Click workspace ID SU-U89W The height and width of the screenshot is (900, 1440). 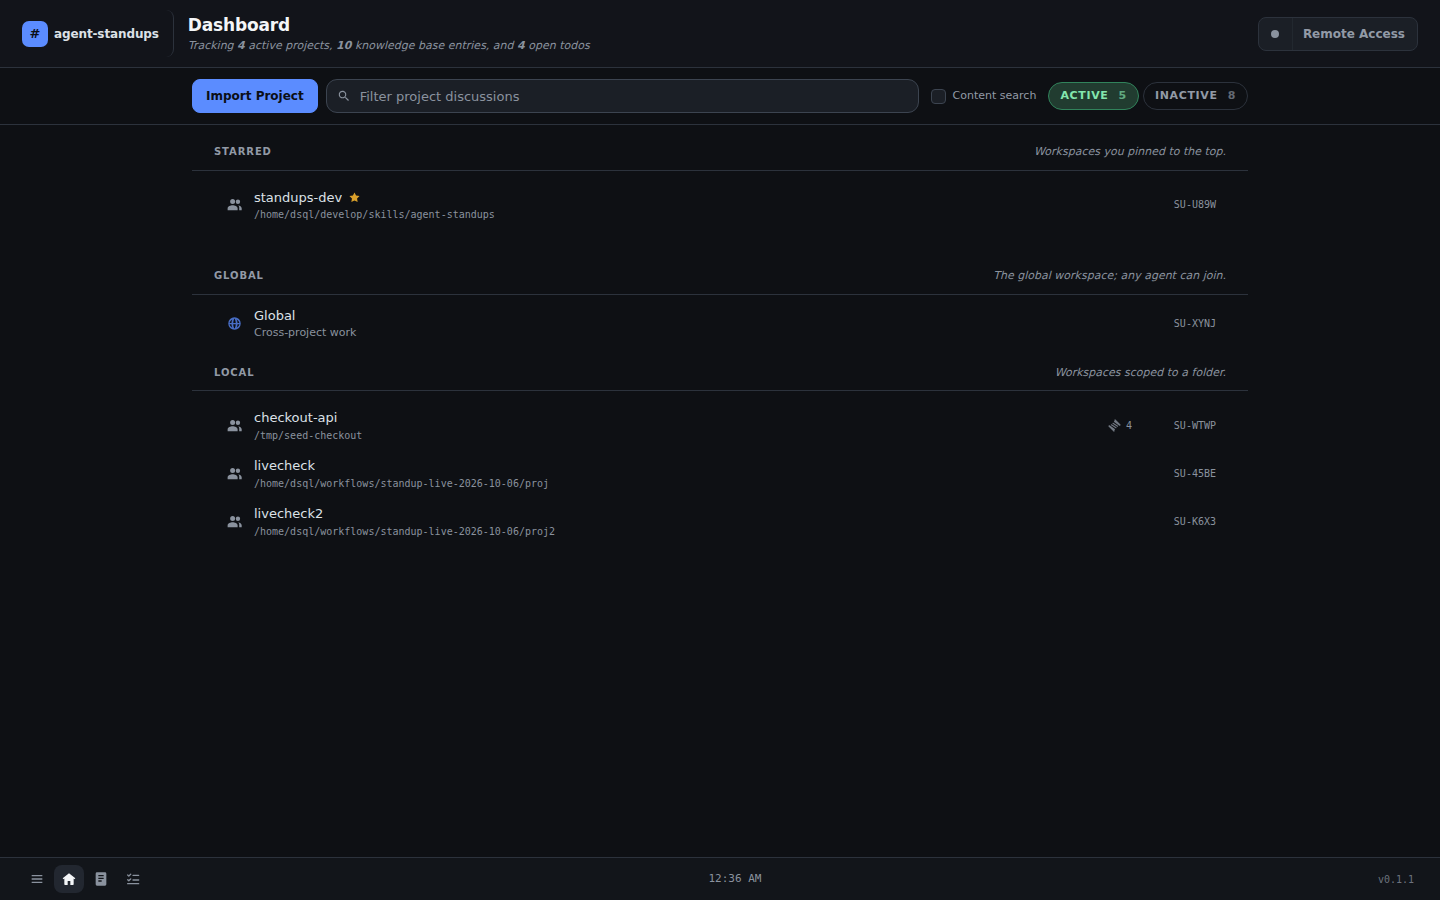tap(1195, 205)
